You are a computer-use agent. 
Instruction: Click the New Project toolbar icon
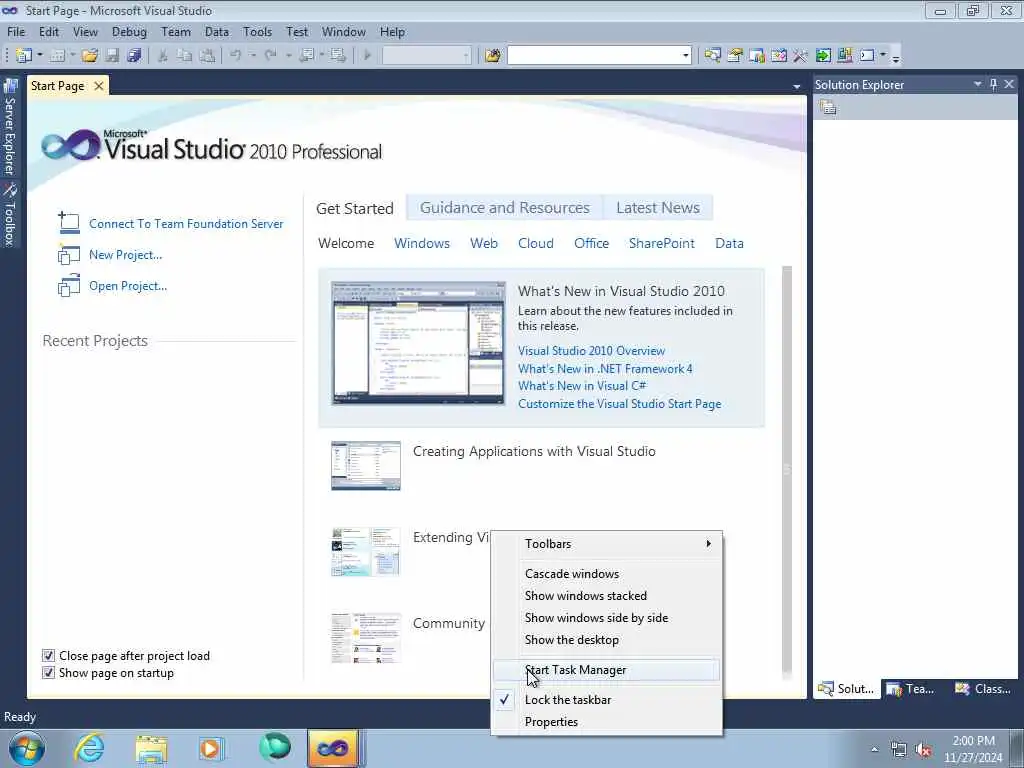tap(24, 56)
